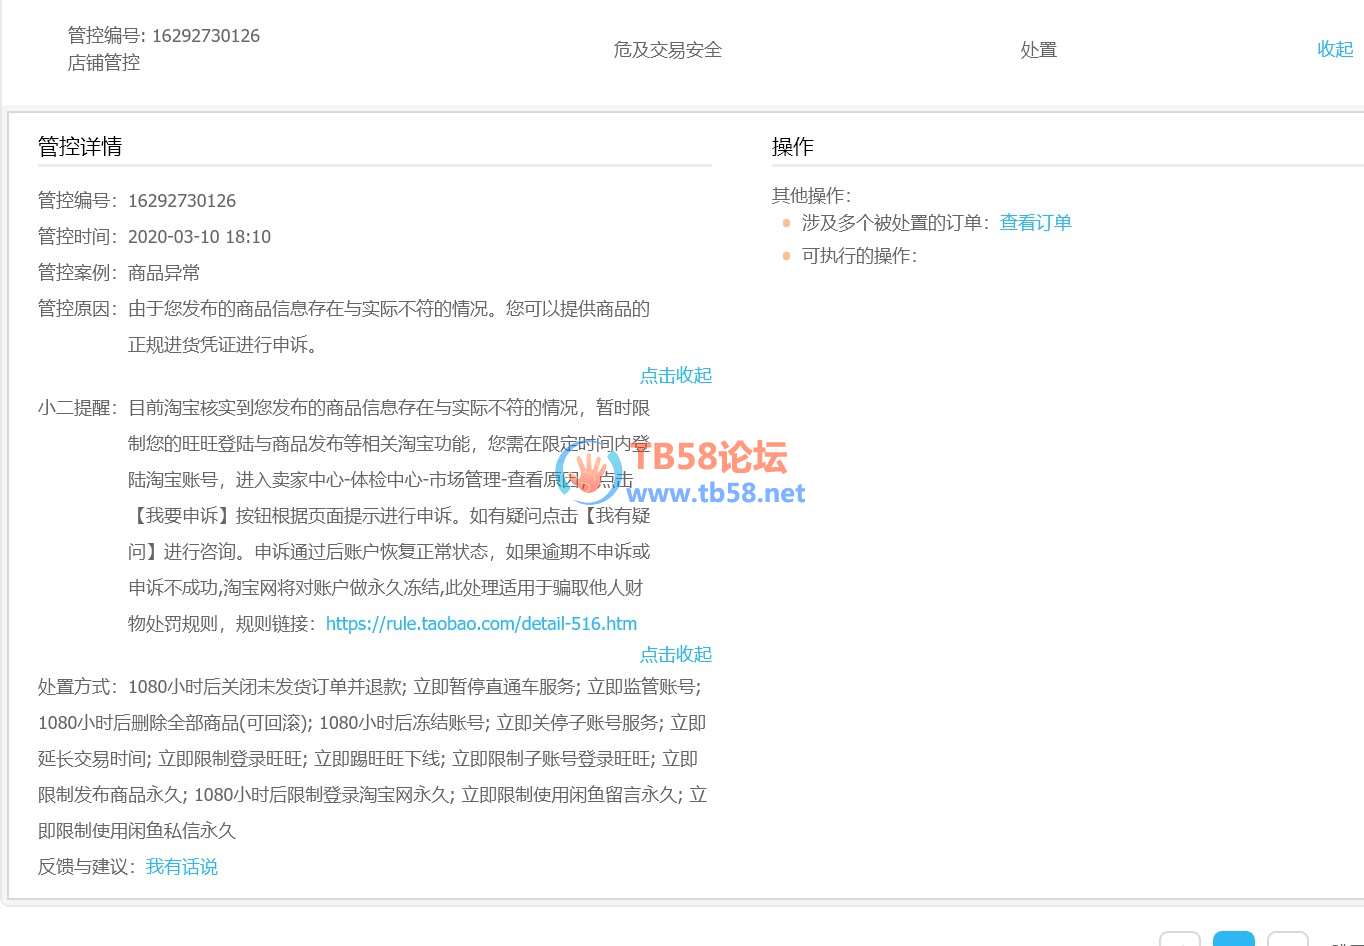Click 危及交易安全 in the header row

tap(668, 49)
